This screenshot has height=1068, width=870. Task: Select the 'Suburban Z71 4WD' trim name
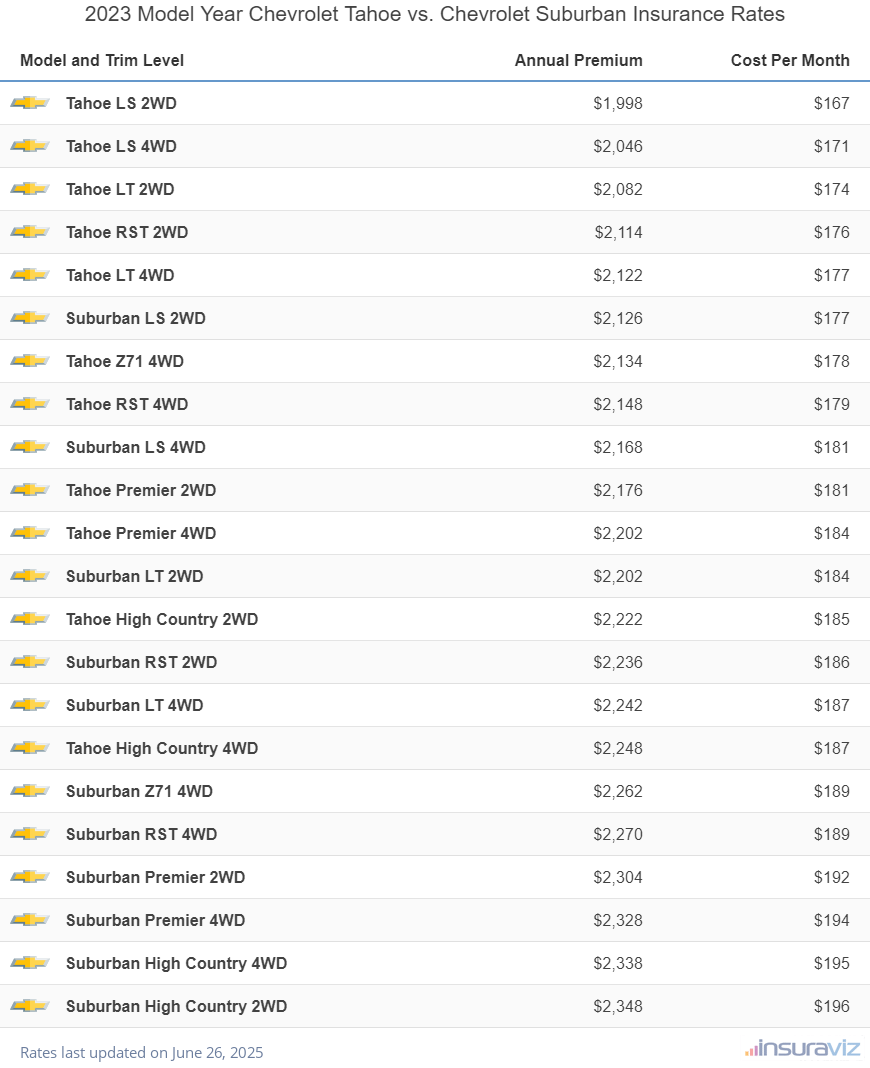pos(140,791)
